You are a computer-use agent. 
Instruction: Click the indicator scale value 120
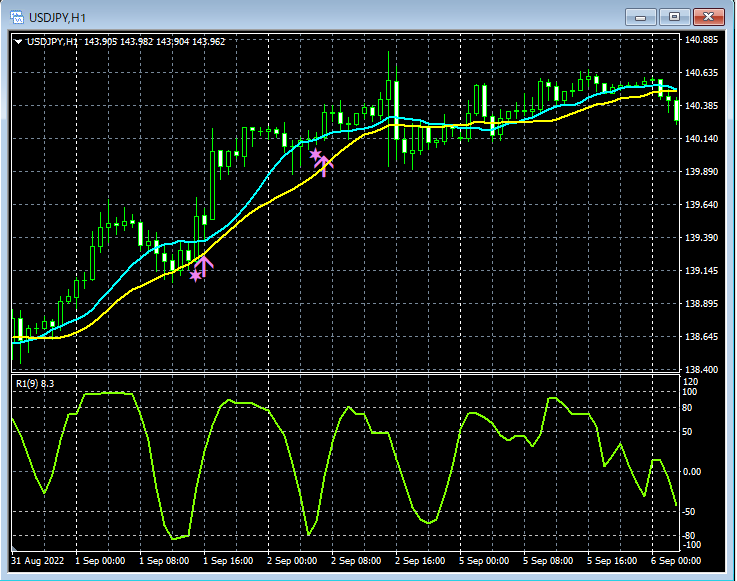[x=690, y=382]
